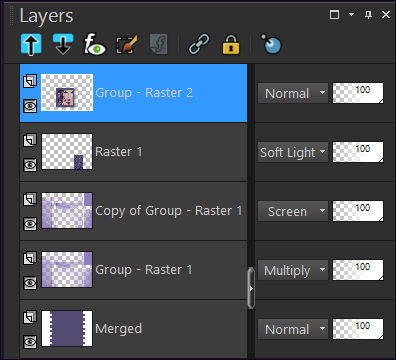Click the layer styles script icon
This screenshot has width=396, height=360.
(159, 44)
